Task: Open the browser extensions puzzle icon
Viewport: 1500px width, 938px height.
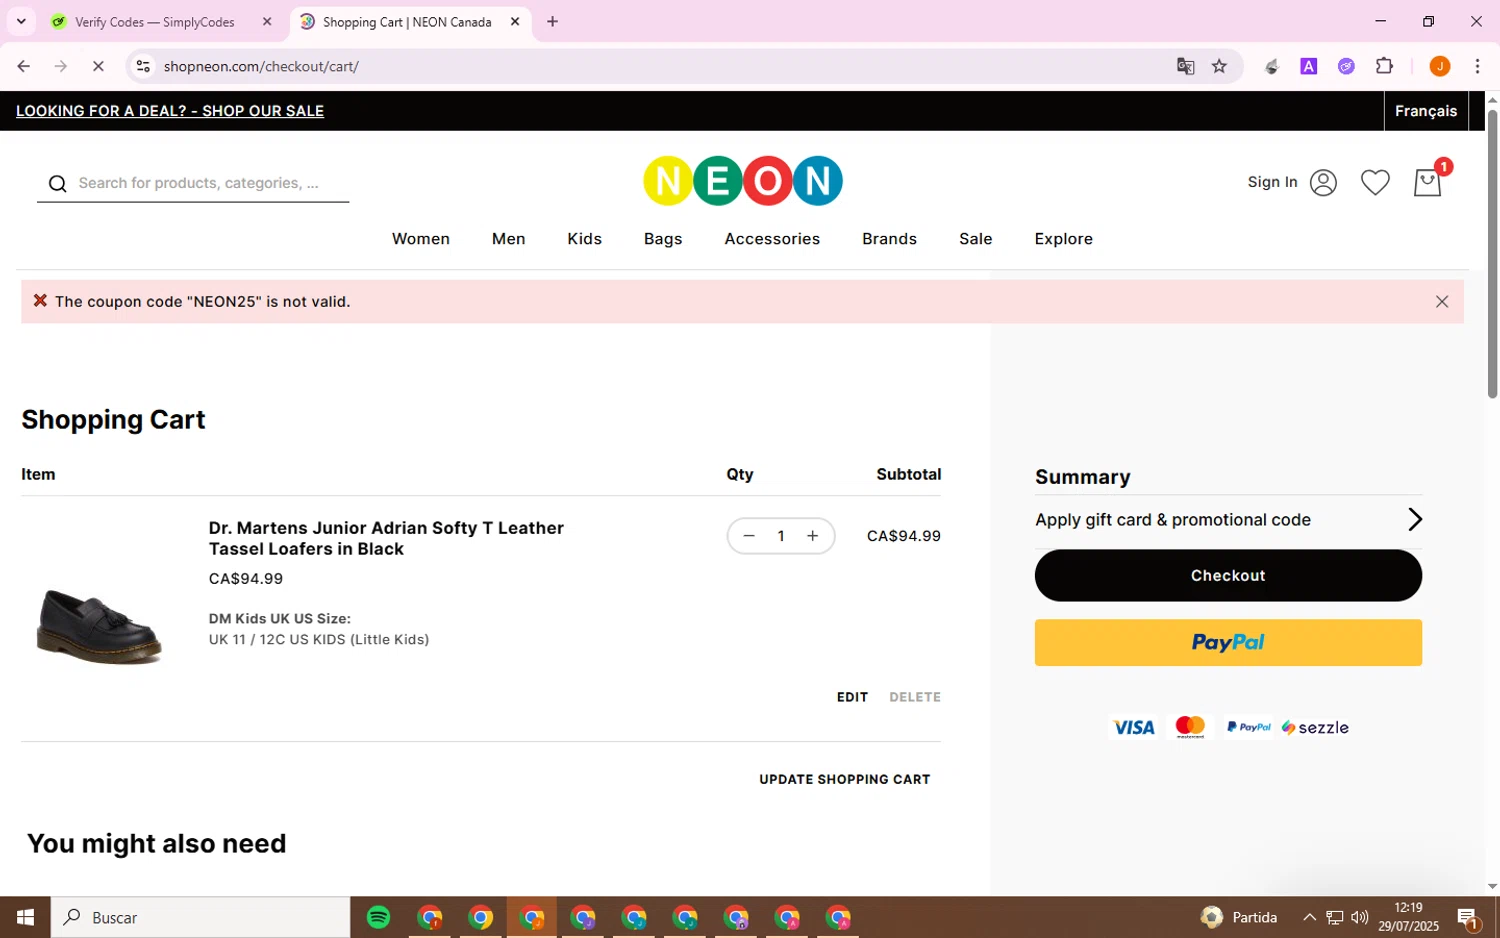Action: pos(1384,66)
